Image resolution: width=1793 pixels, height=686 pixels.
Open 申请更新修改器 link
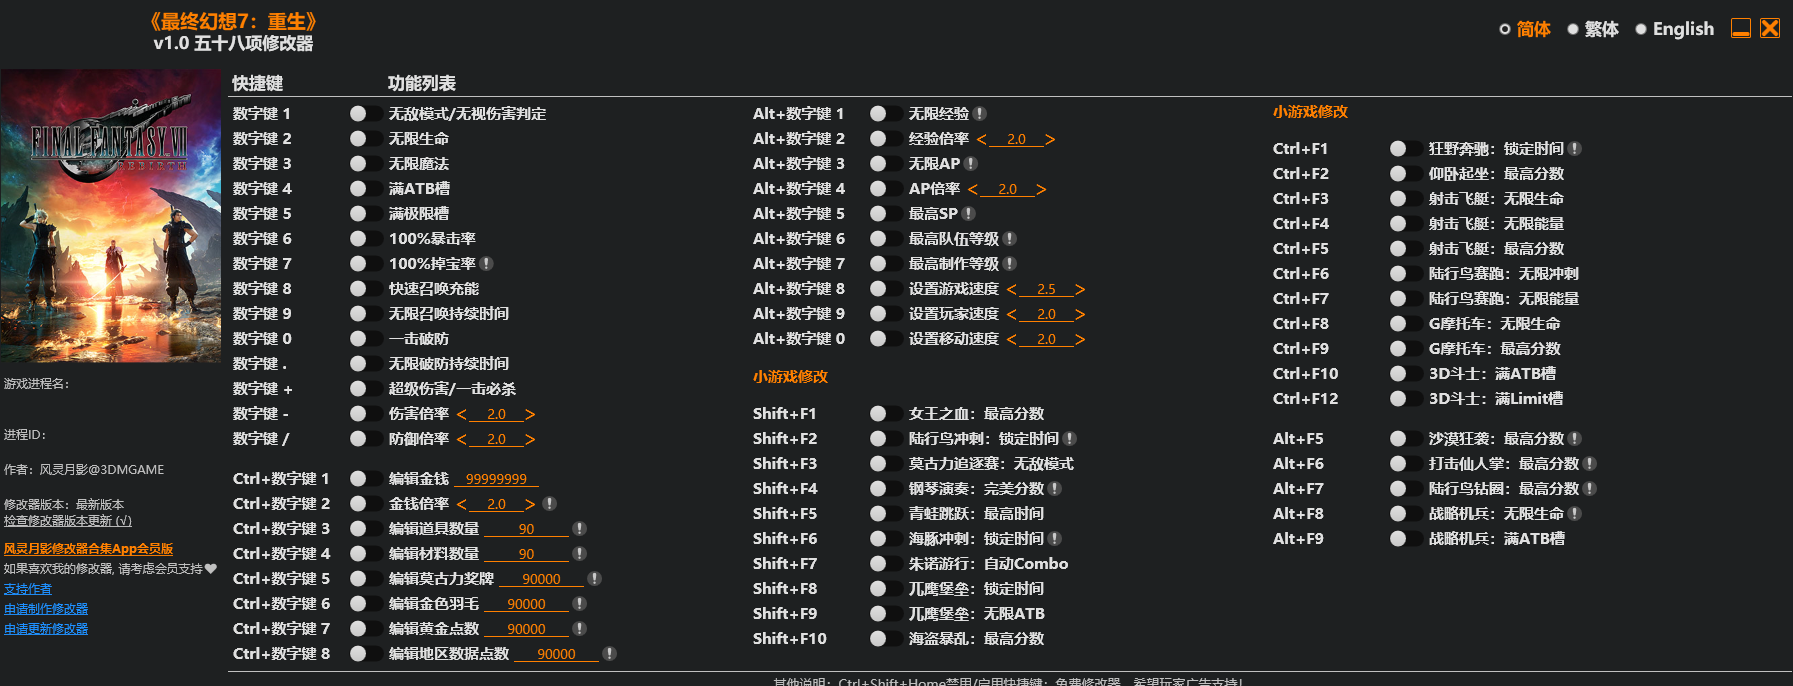[x=46, y=629]
